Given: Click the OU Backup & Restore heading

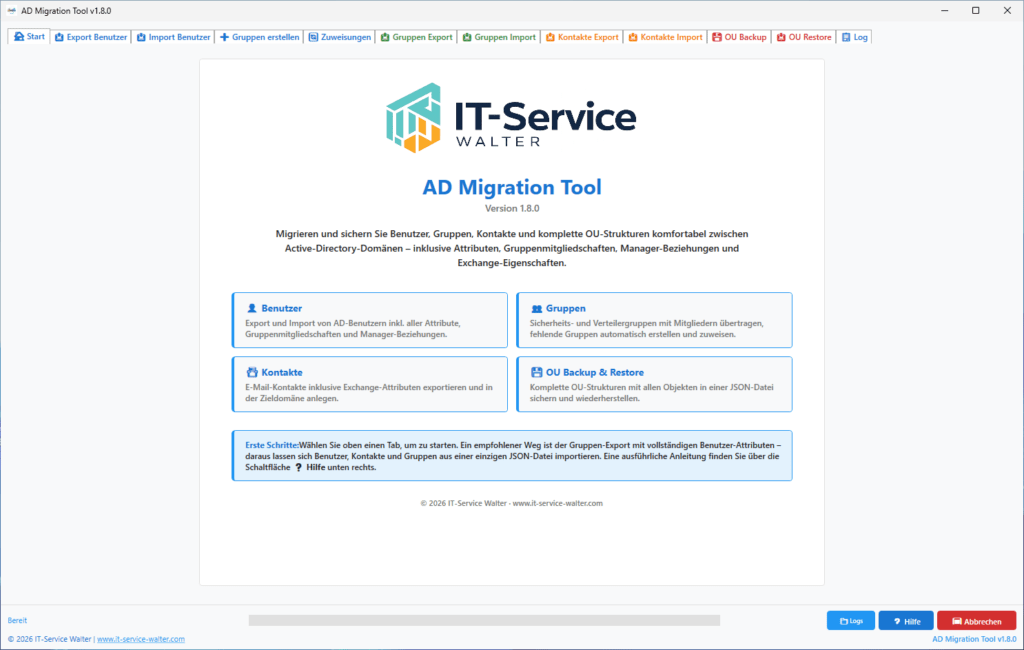Looking at the screenshot, I should click(595, 372).
